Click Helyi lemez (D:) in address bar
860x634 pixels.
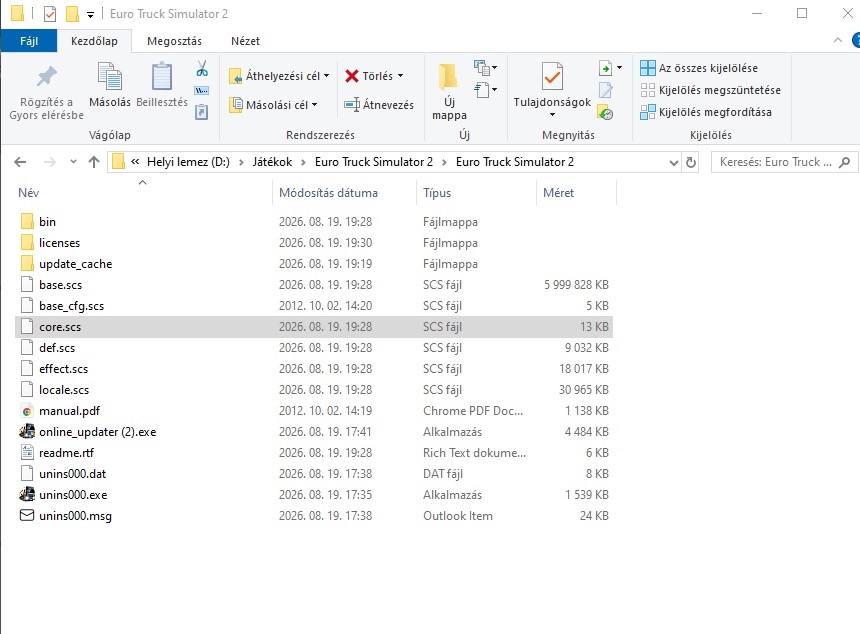(x=188, y=162)
